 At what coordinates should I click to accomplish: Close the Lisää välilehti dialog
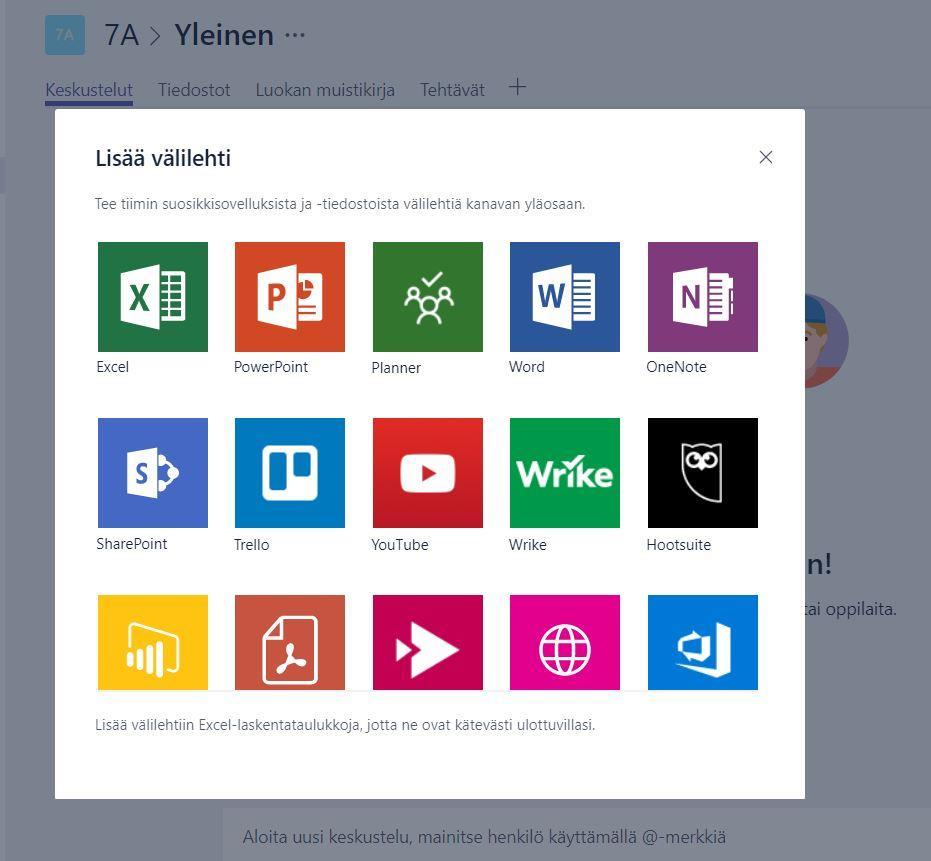tap(766, 157)
